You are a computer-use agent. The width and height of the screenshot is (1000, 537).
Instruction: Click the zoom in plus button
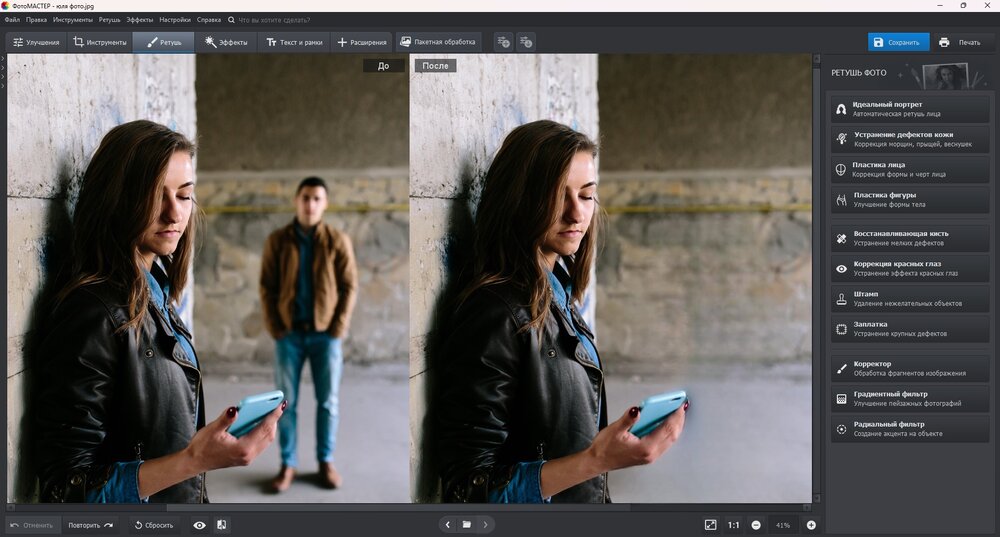tap(811, 525)
